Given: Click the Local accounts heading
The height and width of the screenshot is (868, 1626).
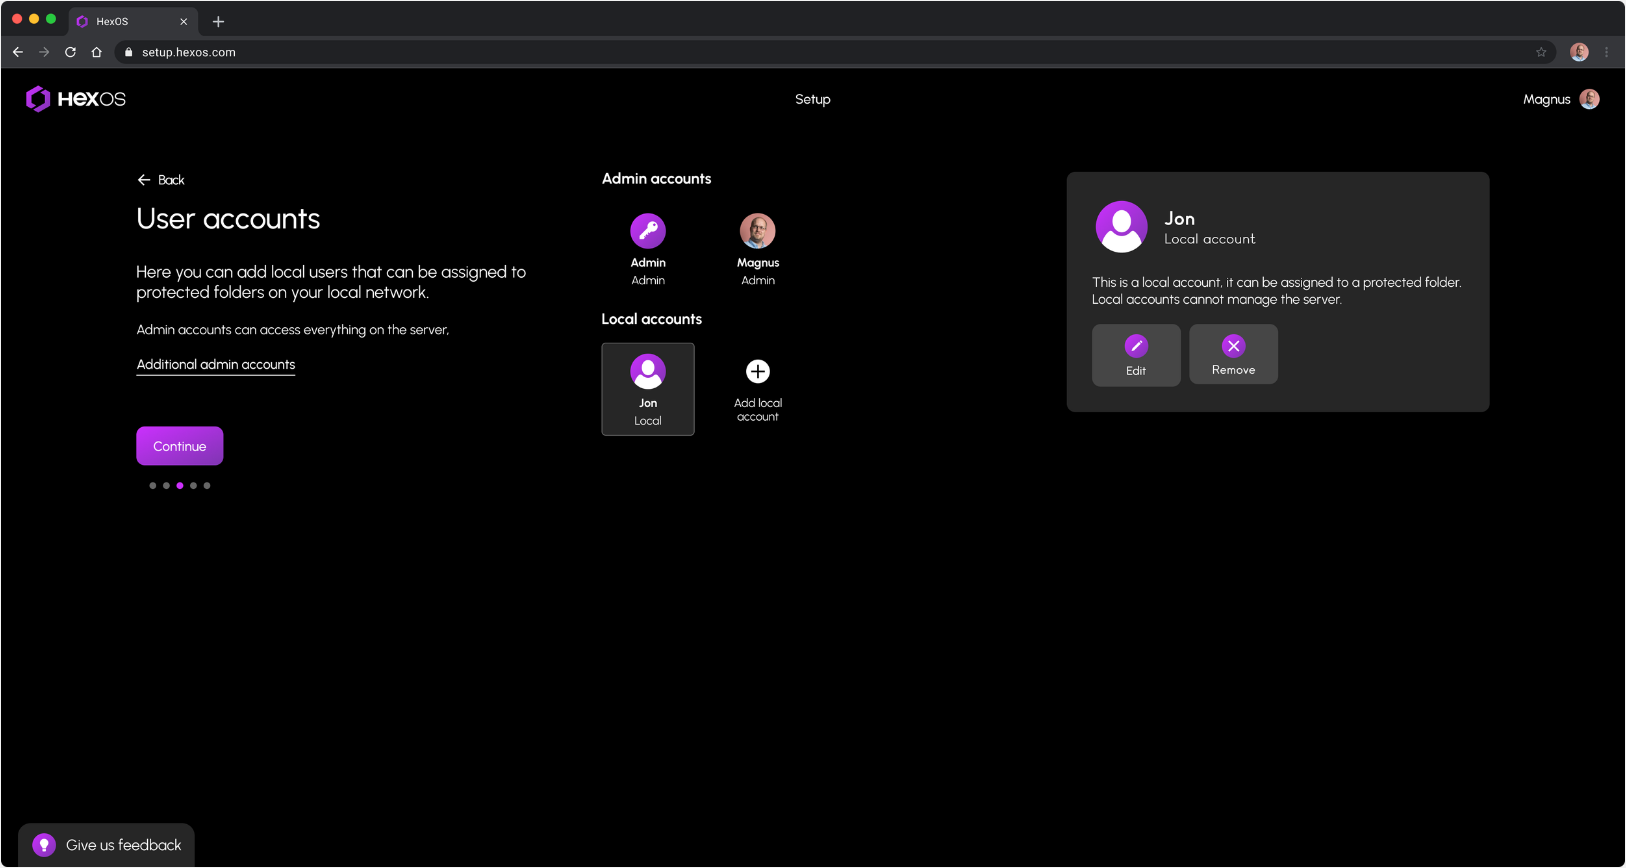Looking at the screenshot, I should pyautogui.click(x=652, y=319).
